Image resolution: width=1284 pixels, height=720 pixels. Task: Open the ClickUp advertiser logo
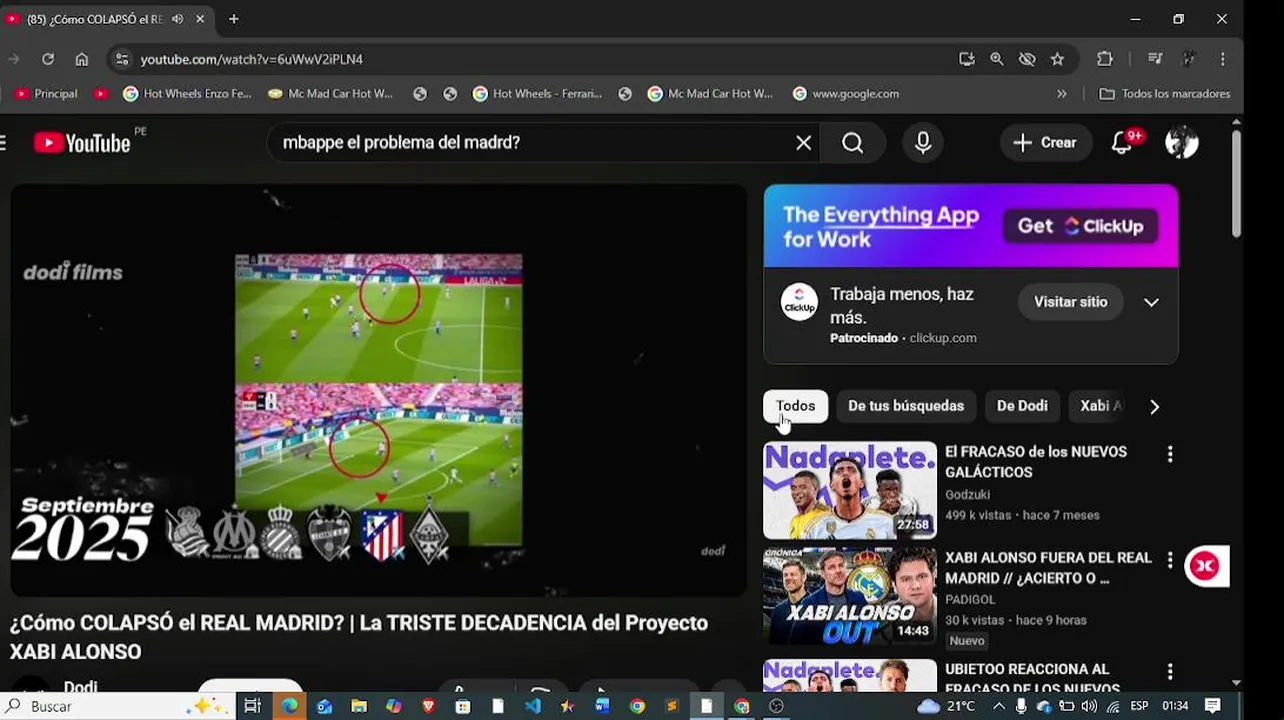click(799, 302)
